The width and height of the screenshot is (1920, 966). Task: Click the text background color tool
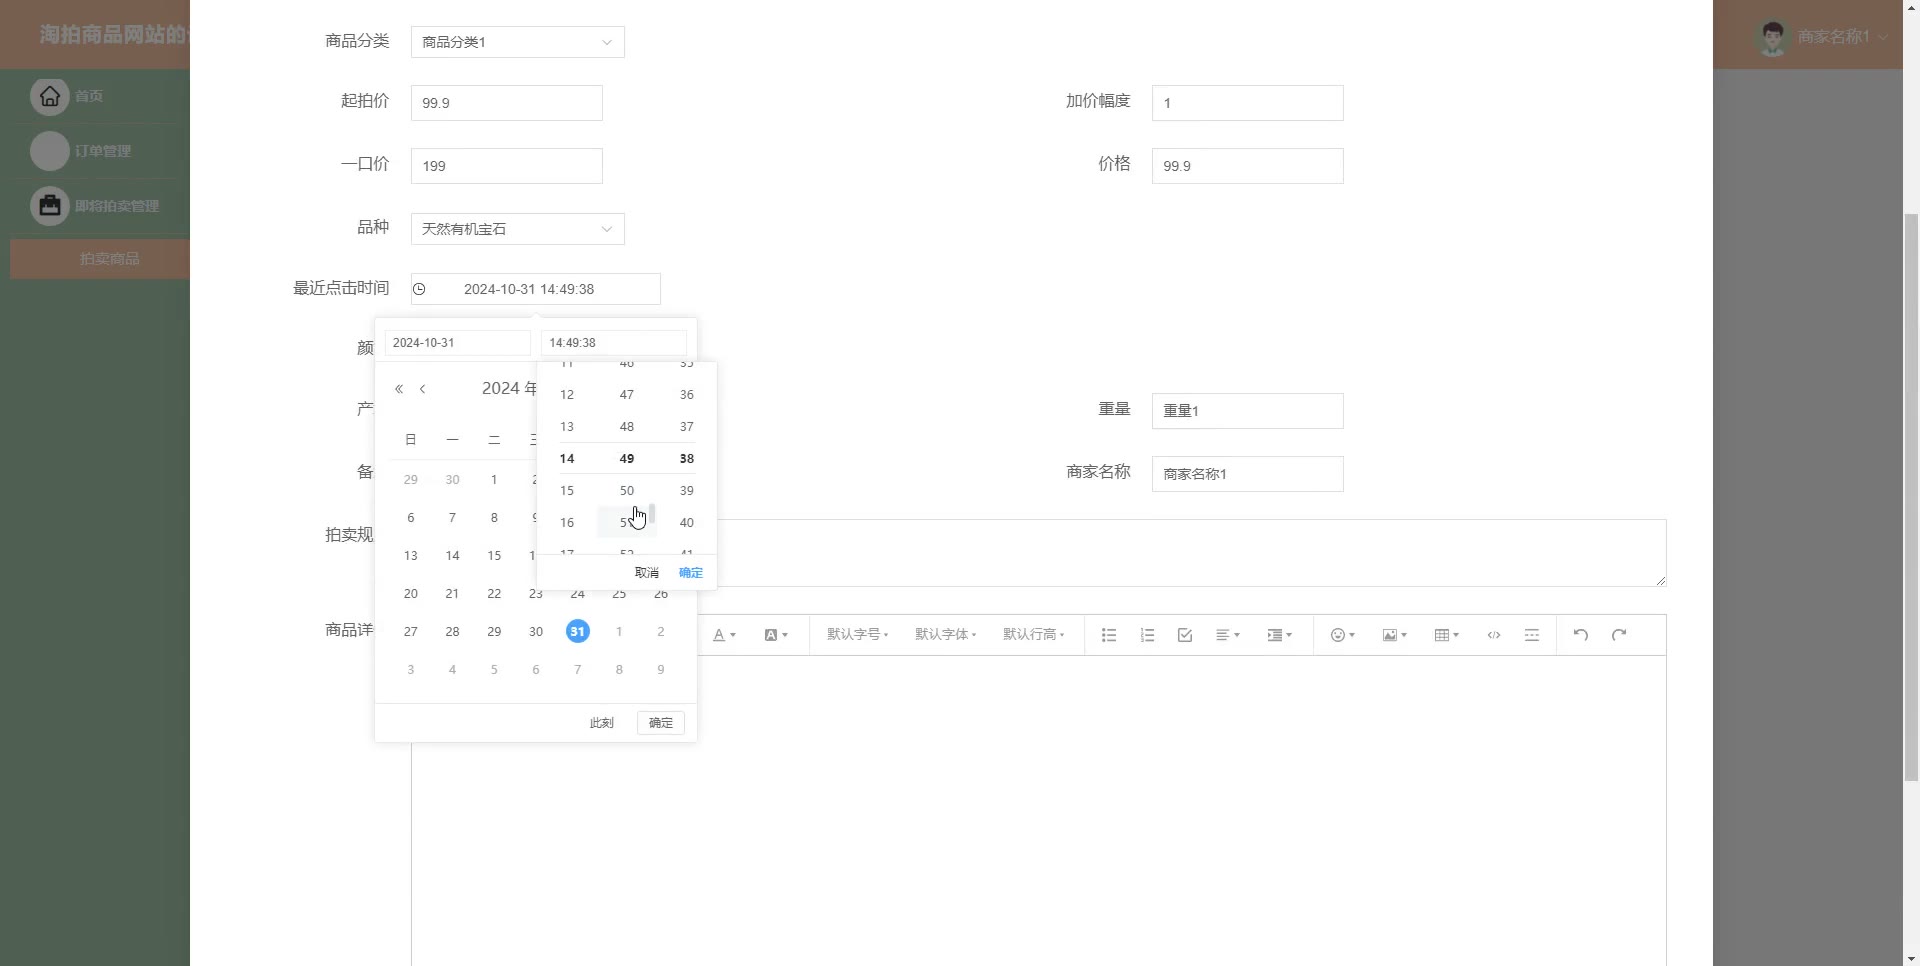776,635
